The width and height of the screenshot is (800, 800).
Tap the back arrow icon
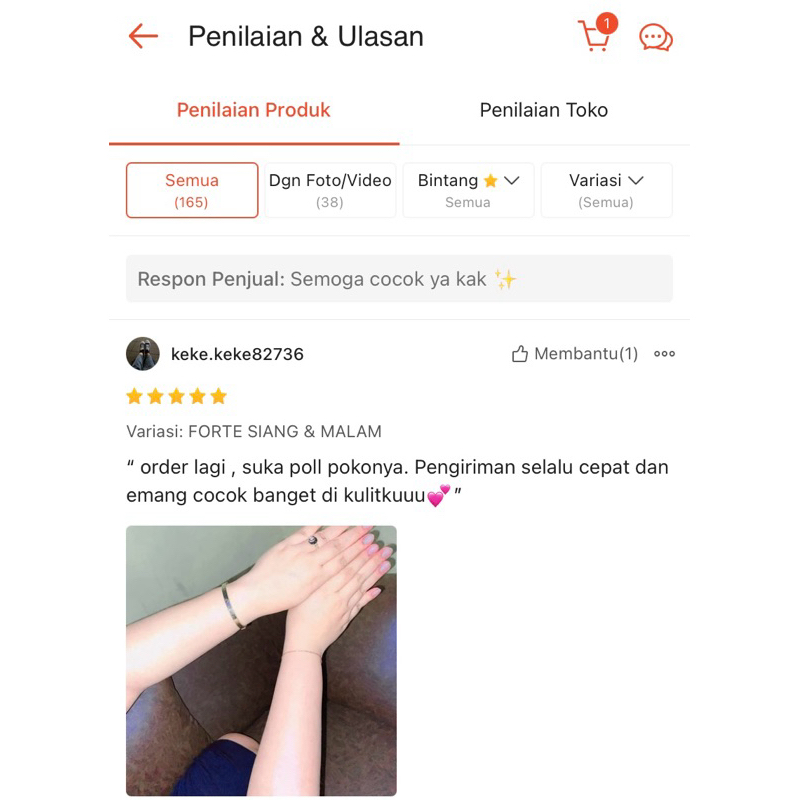point(143,36)
